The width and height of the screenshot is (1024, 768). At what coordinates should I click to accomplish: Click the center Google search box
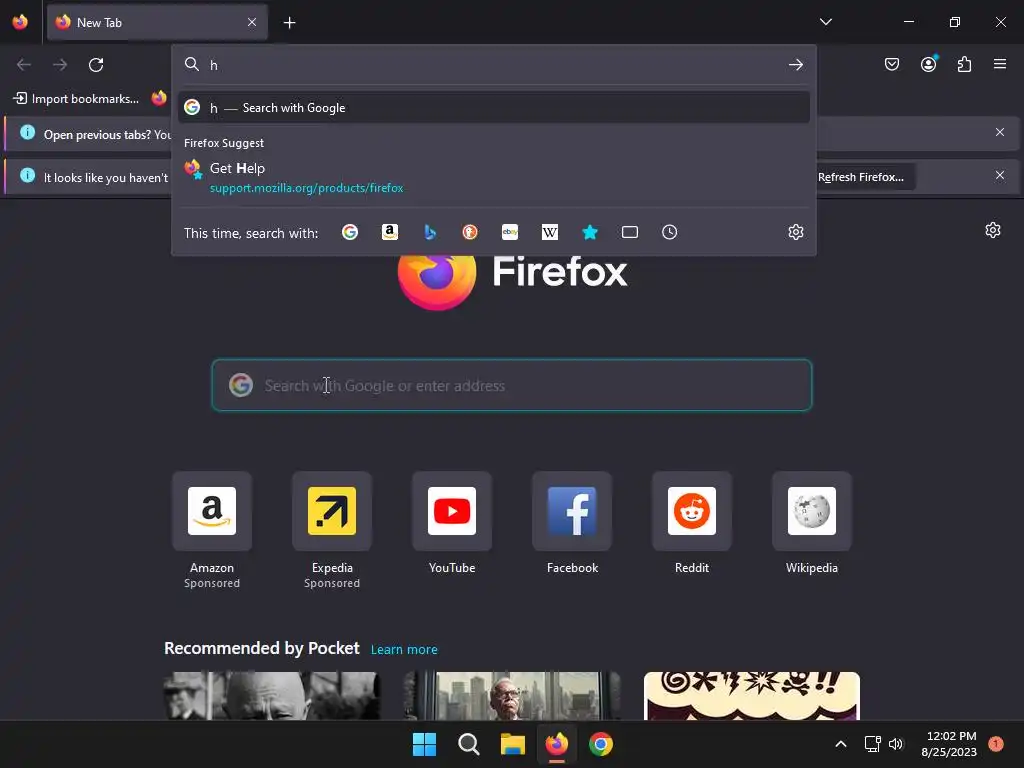point(512,385)
